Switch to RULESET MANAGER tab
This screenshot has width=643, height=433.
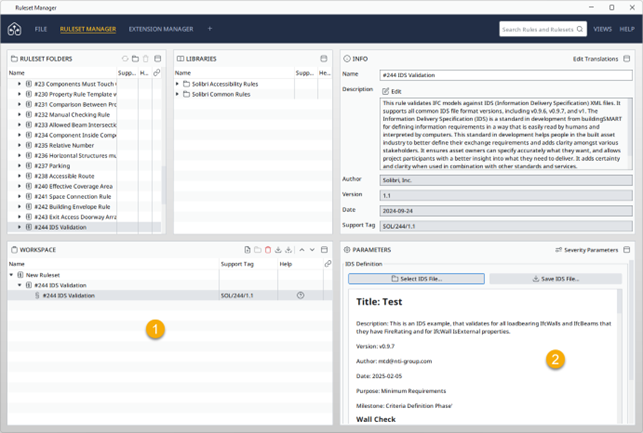pyautogui.click(x=88, y=29)
